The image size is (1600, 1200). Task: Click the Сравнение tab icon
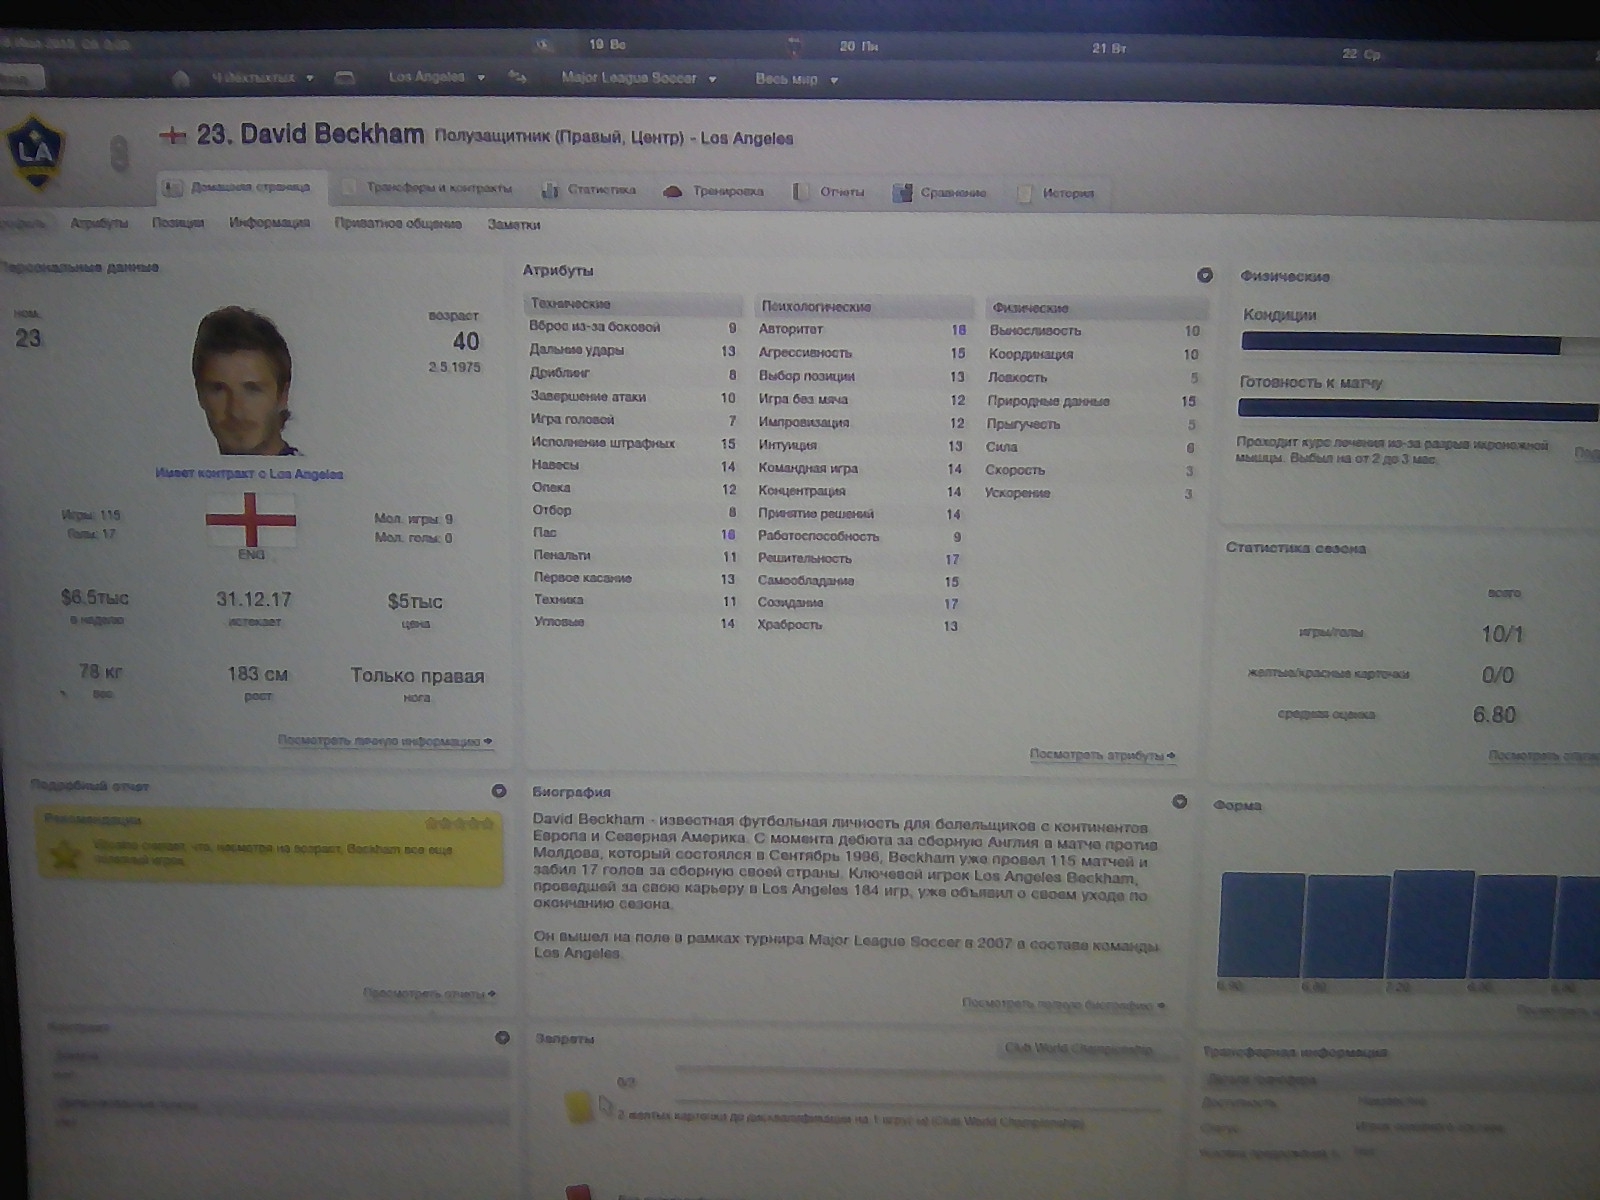click(902, 193)
